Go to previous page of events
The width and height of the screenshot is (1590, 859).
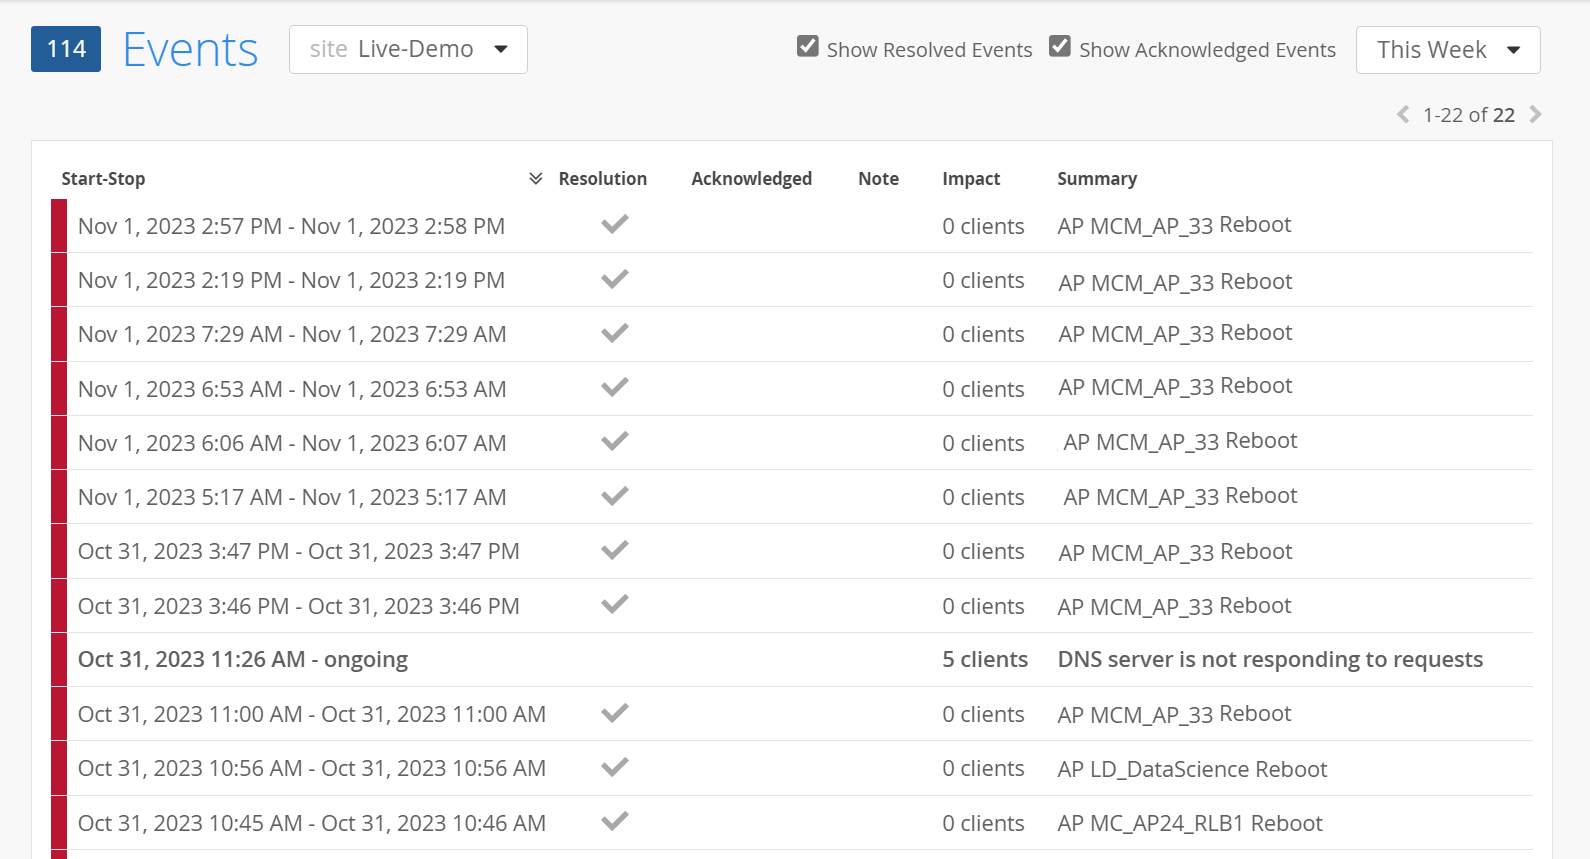pyautogui.click(x=1403, y=115)
